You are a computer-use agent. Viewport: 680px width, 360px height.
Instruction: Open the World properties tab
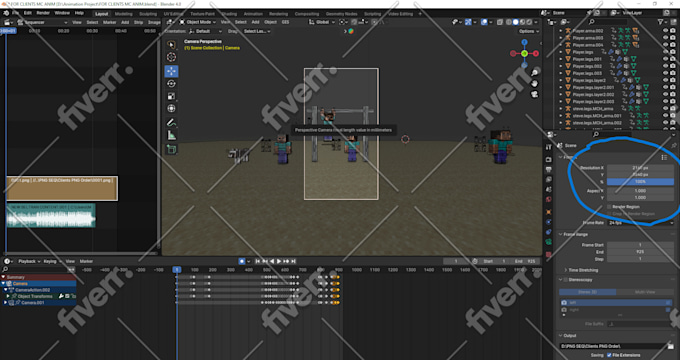pos(549,200)
